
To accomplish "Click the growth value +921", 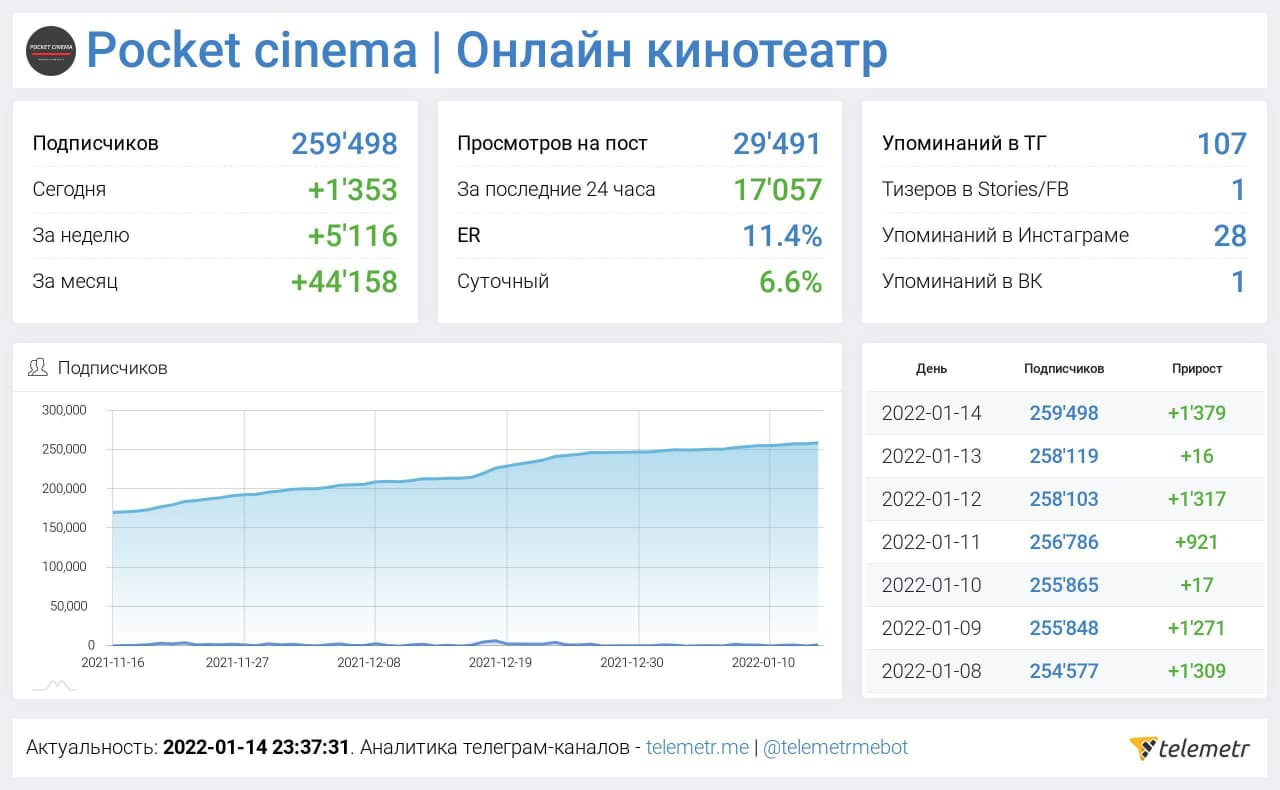I will (1197, 542).
